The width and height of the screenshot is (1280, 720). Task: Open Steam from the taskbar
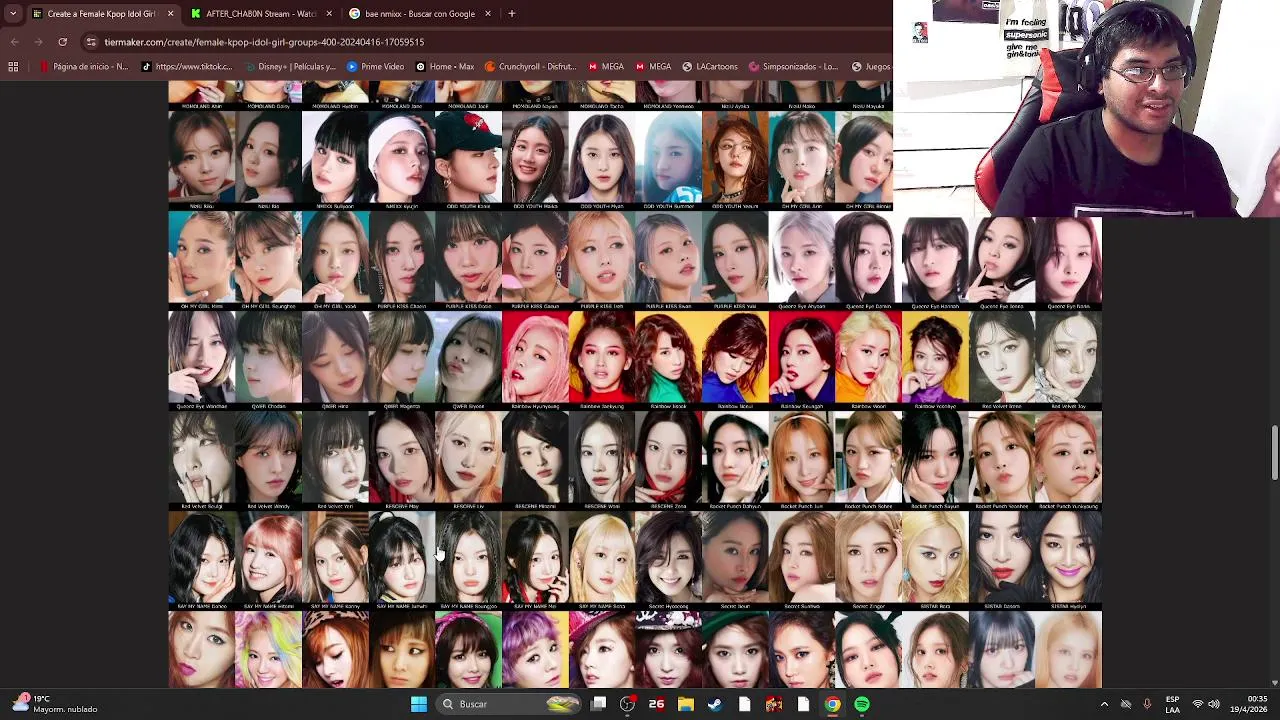715,704
